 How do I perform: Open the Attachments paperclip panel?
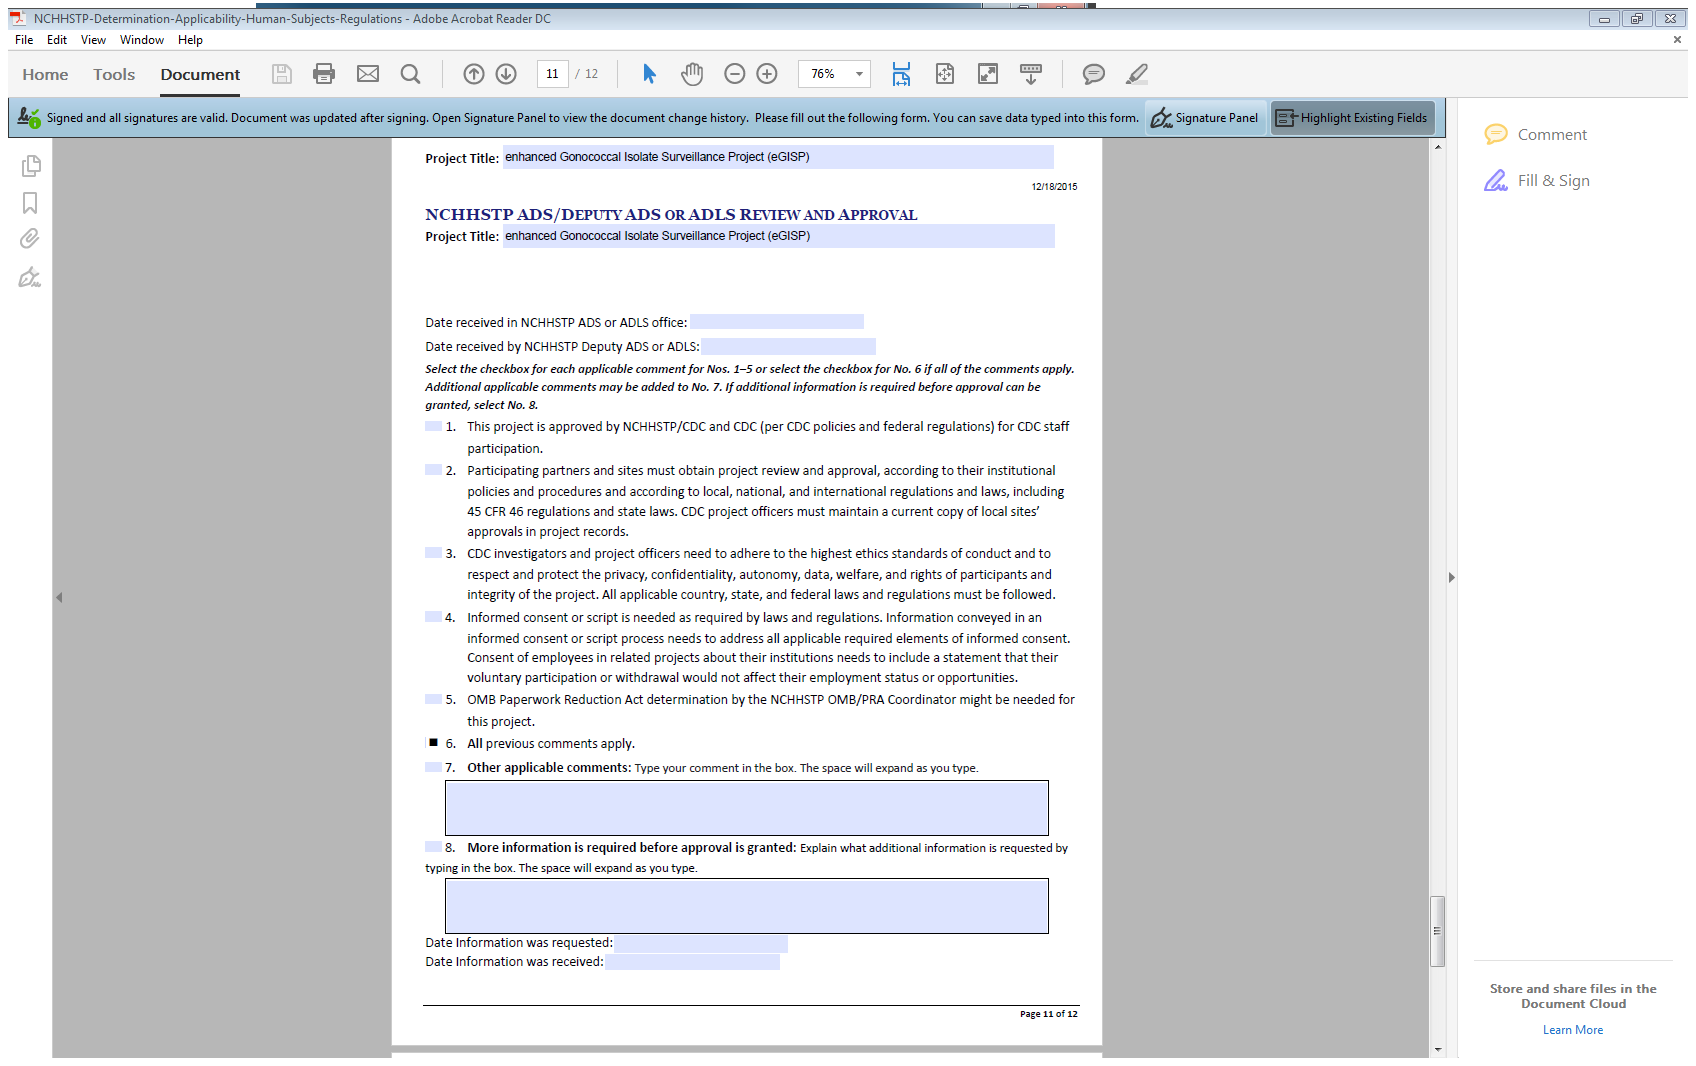30,239
